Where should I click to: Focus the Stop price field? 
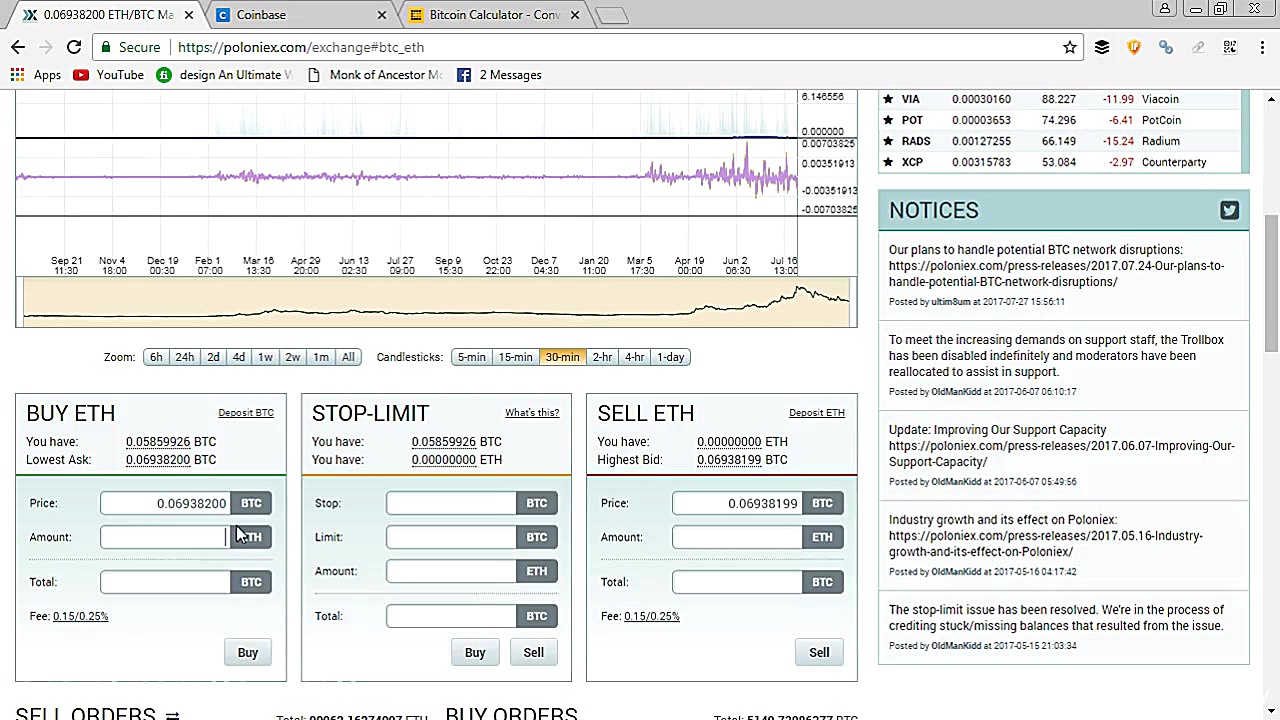[x=451, y=503]
